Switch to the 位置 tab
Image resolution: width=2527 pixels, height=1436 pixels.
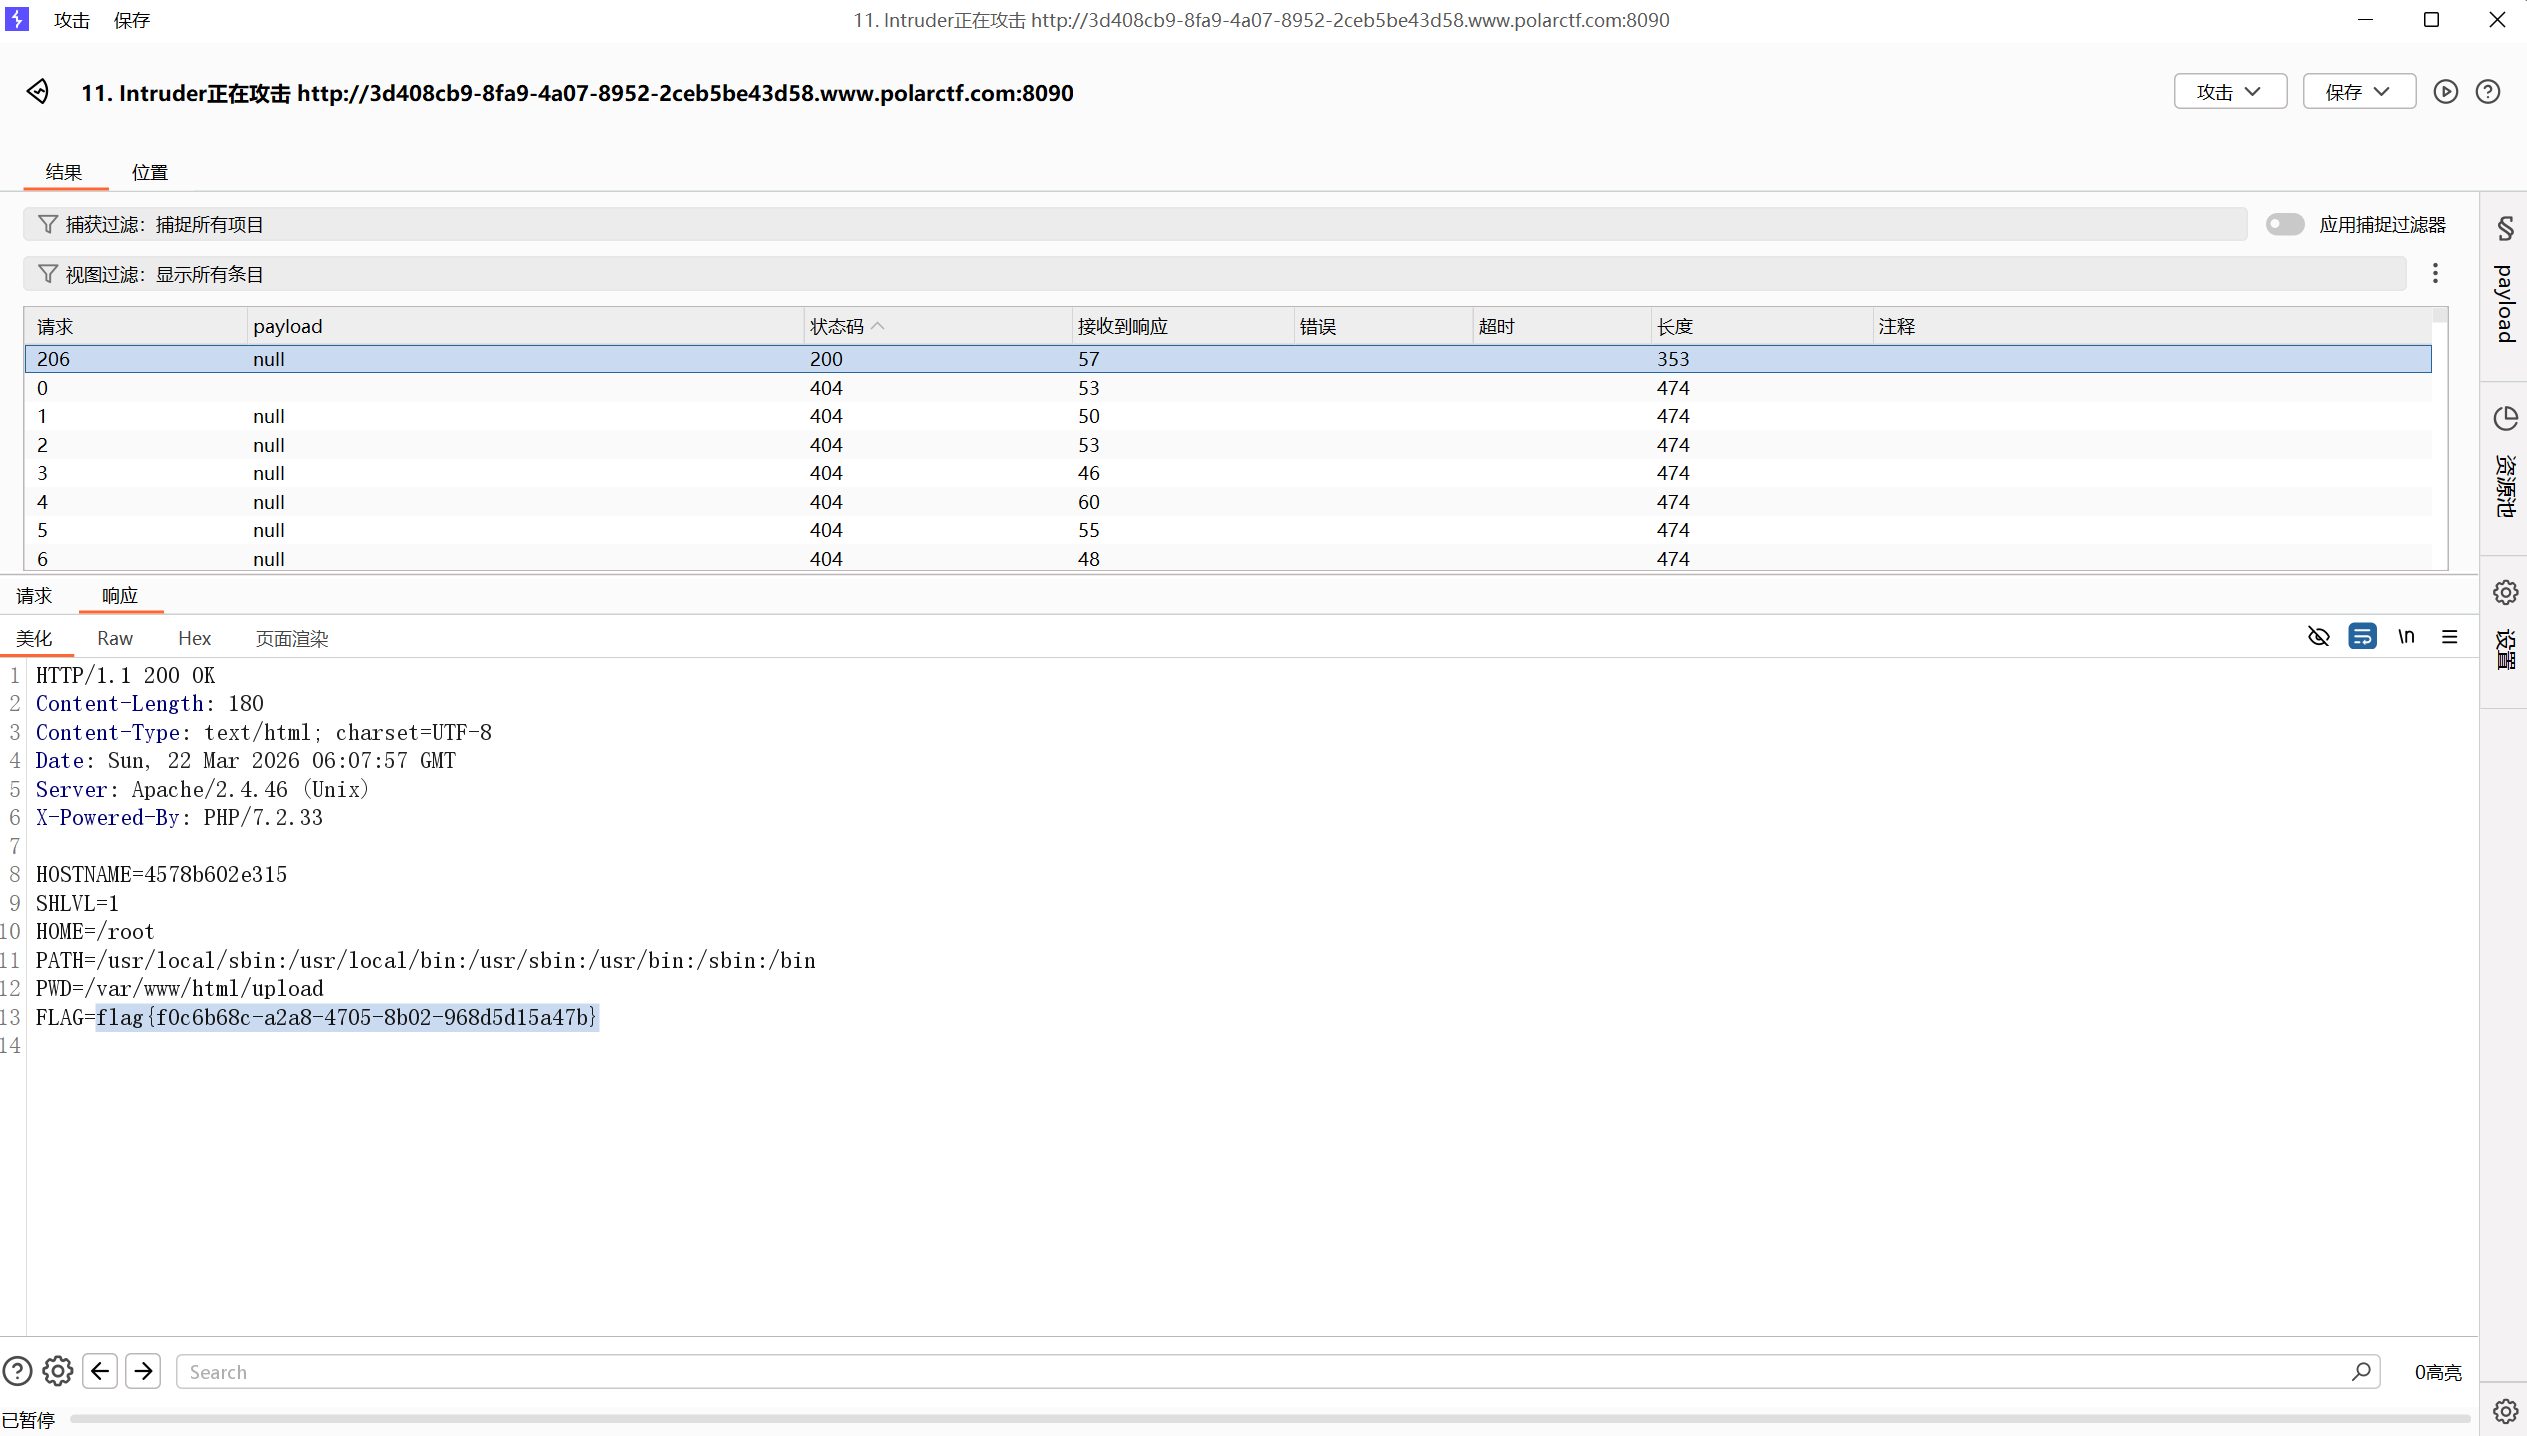tap(150, 172)
